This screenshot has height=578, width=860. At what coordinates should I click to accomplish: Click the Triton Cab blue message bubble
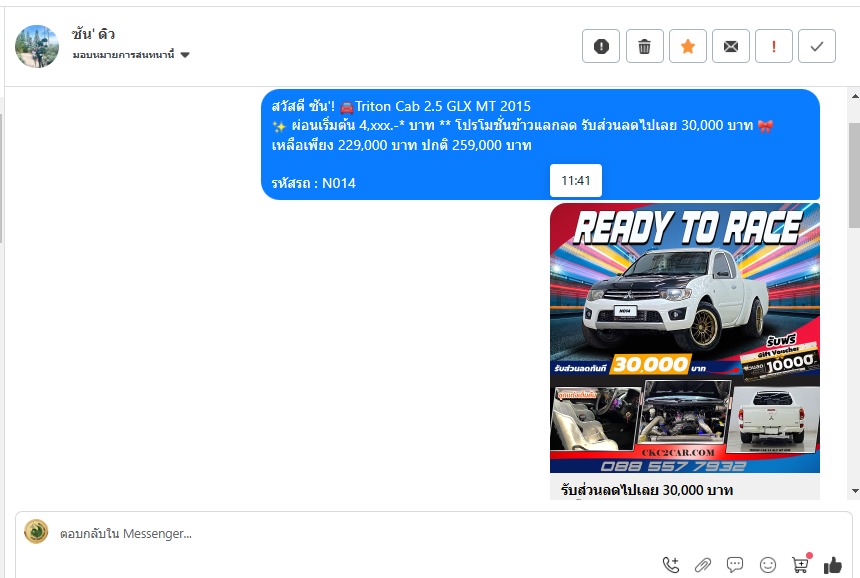point(540,144)
